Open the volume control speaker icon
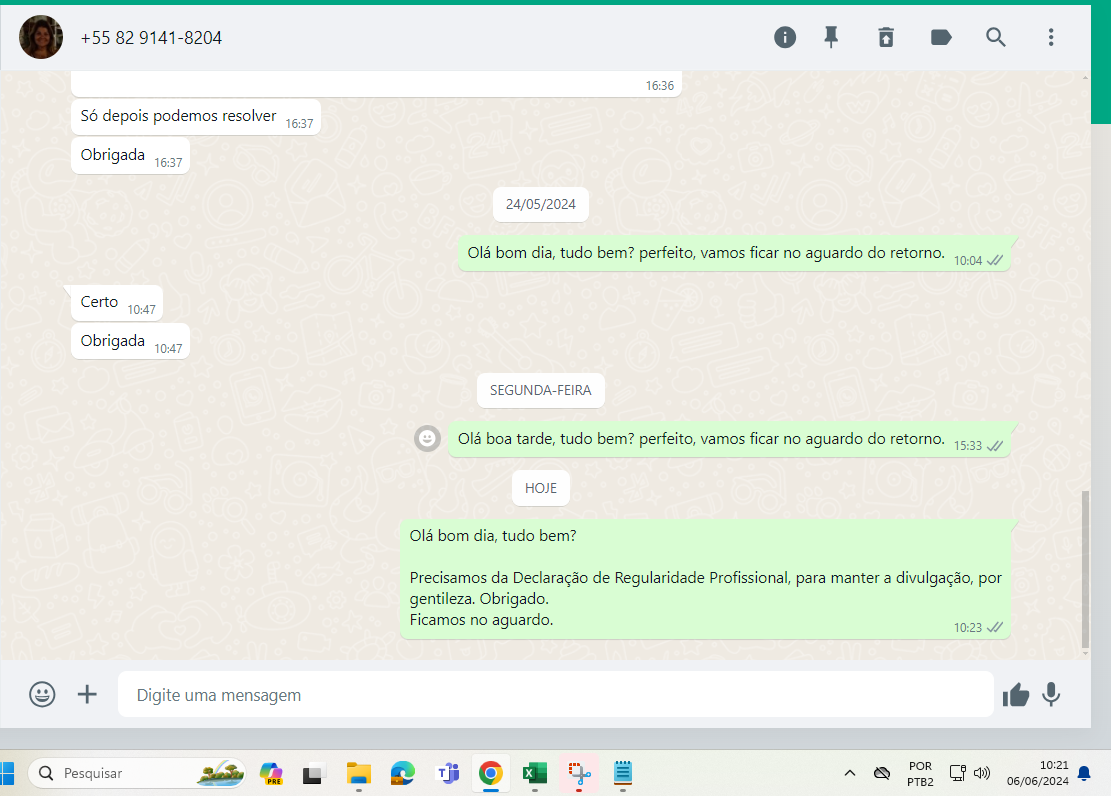This screenshot has width=1111, height=796. coord(982,773)
